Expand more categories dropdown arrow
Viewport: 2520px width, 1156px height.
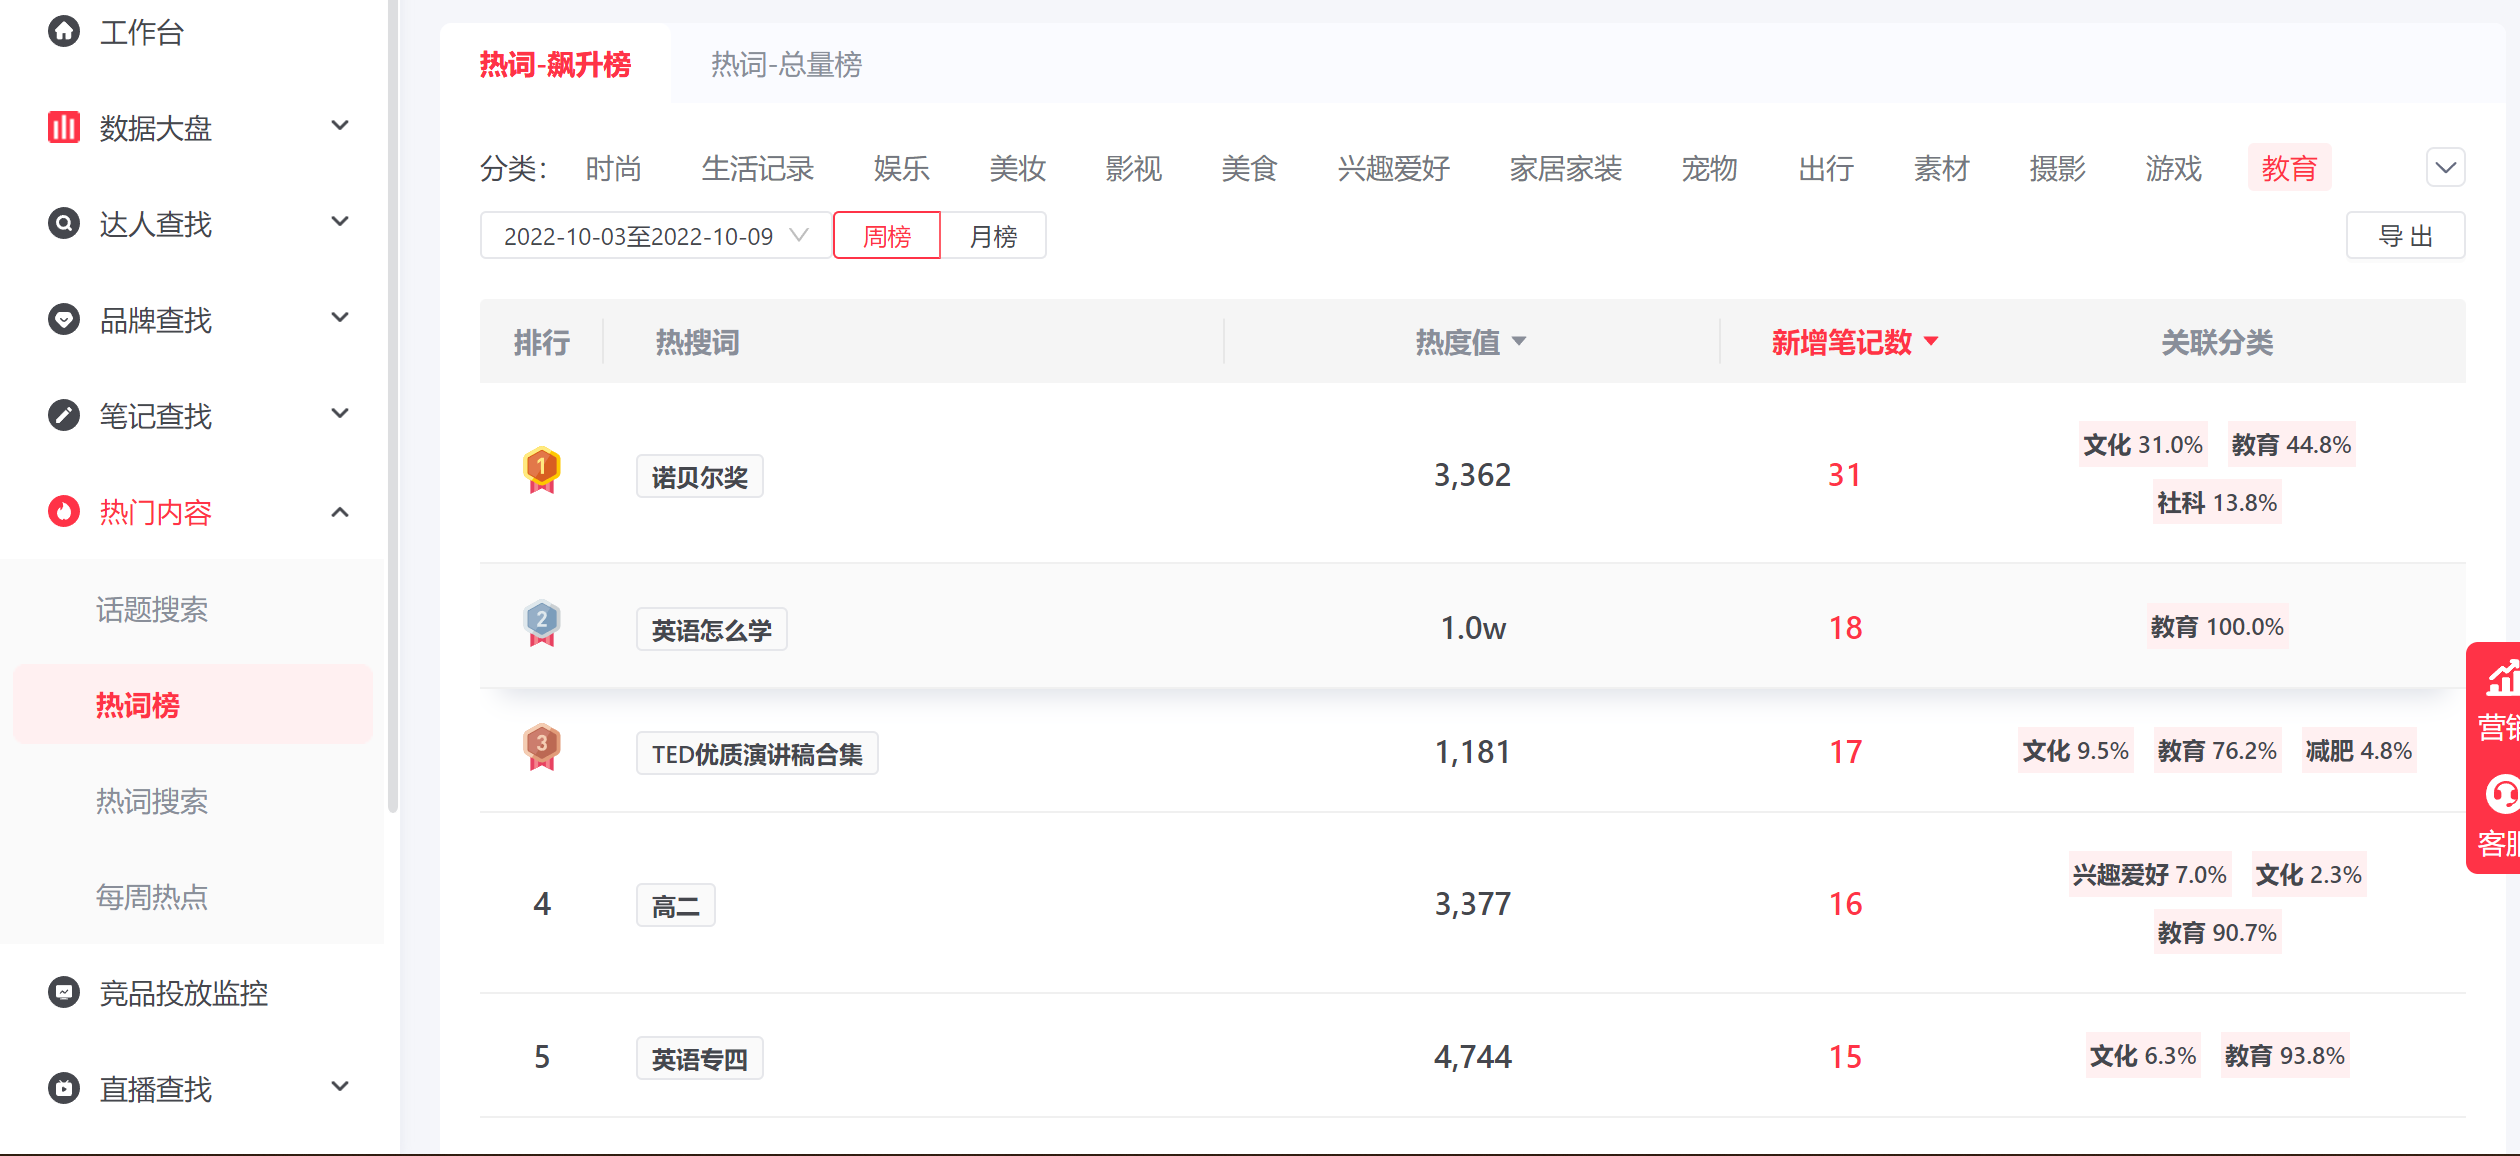coord(2446,167)
